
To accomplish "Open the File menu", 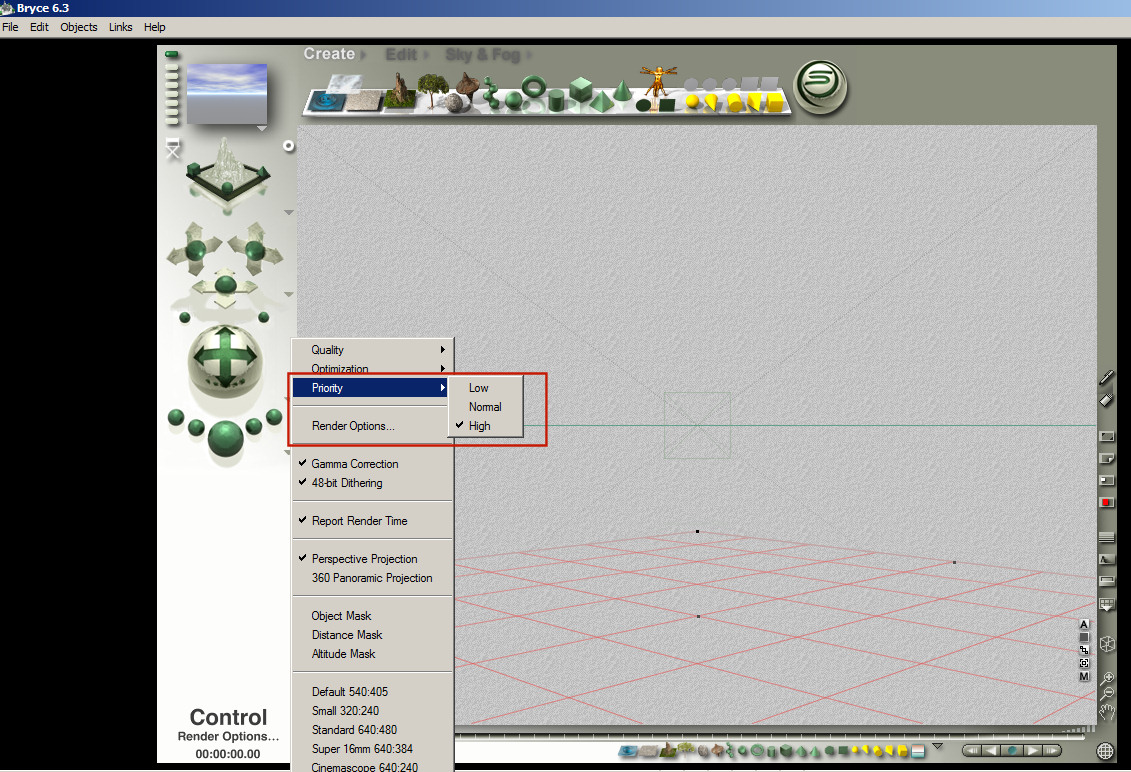I will click(11, 27).
